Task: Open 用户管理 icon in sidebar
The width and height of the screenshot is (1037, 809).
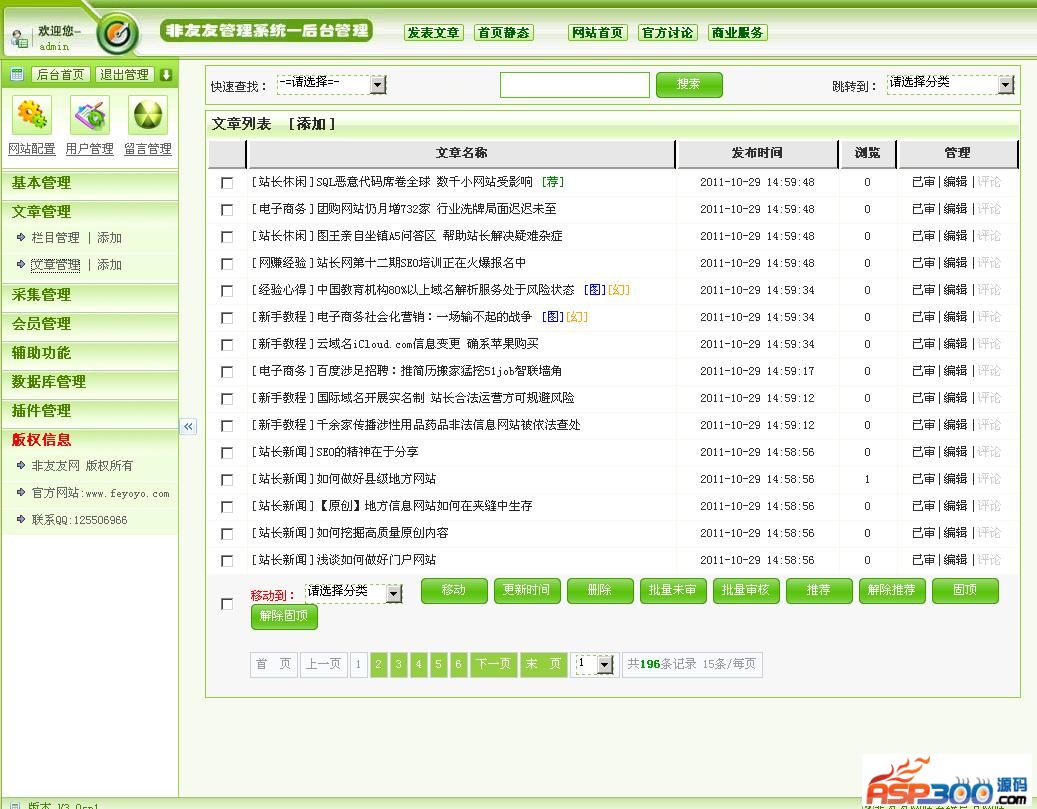Action: 90,116
